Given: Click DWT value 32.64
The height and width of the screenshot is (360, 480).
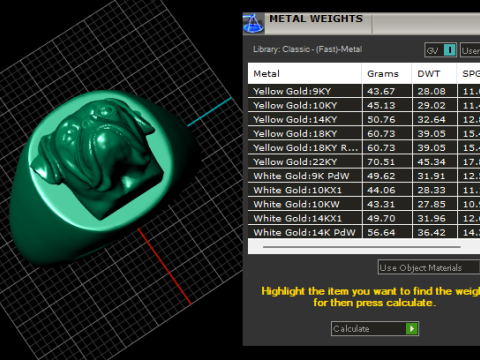Looking at the screenshot, I should [x=432, y=119].
